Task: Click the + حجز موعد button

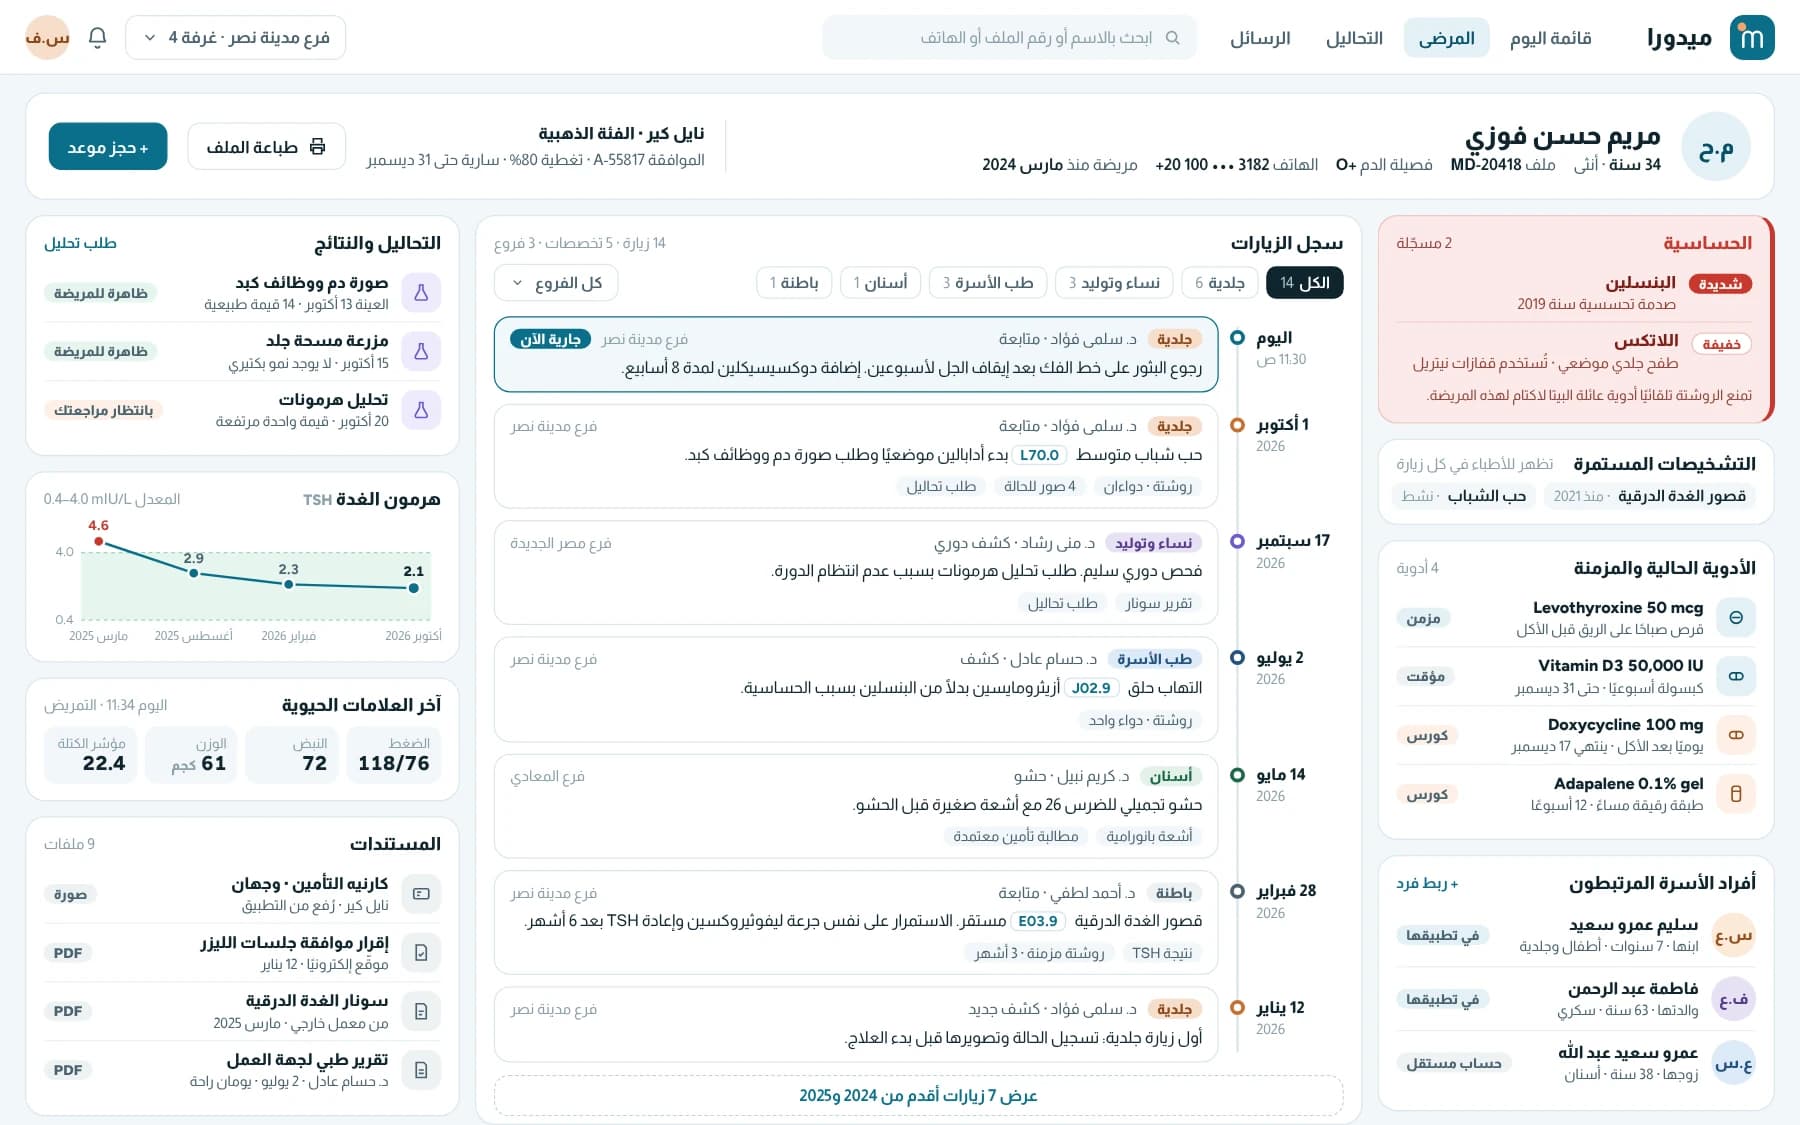Action: point(108,147)
